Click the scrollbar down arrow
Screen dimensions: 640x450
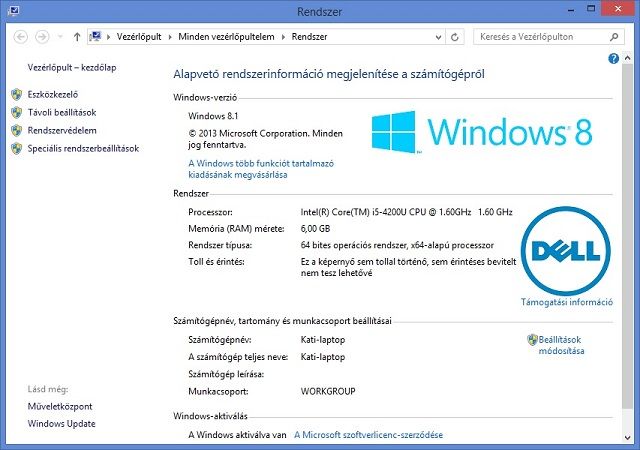coord(627,438)
